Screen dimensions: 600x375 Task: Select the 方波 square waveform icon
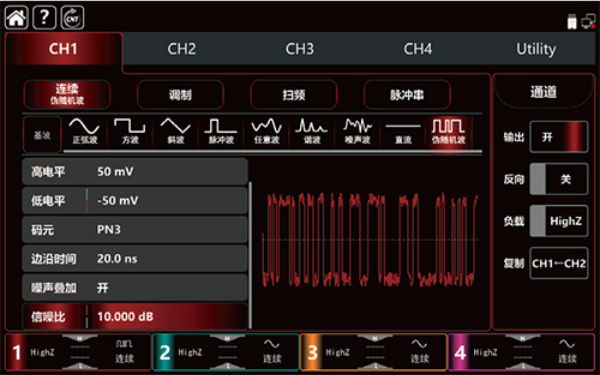[x=130, y=132]
